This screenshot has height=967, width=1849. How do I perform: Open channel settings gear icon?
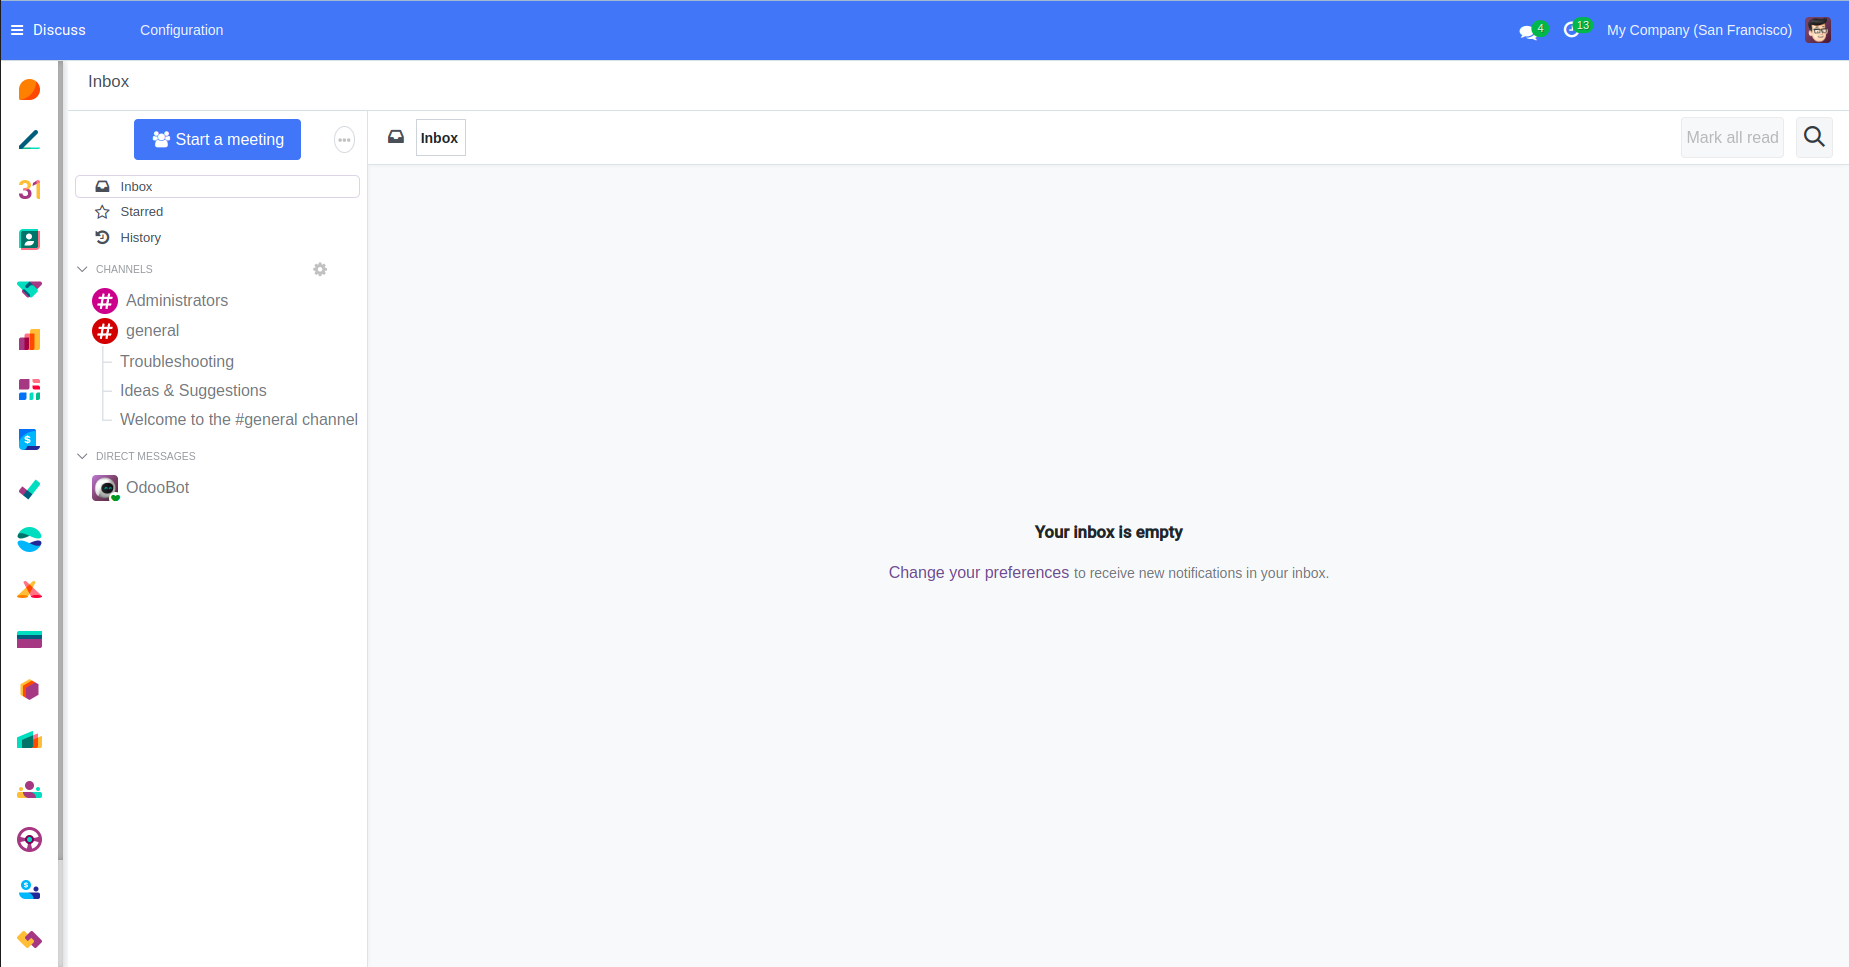click(320, 269)
